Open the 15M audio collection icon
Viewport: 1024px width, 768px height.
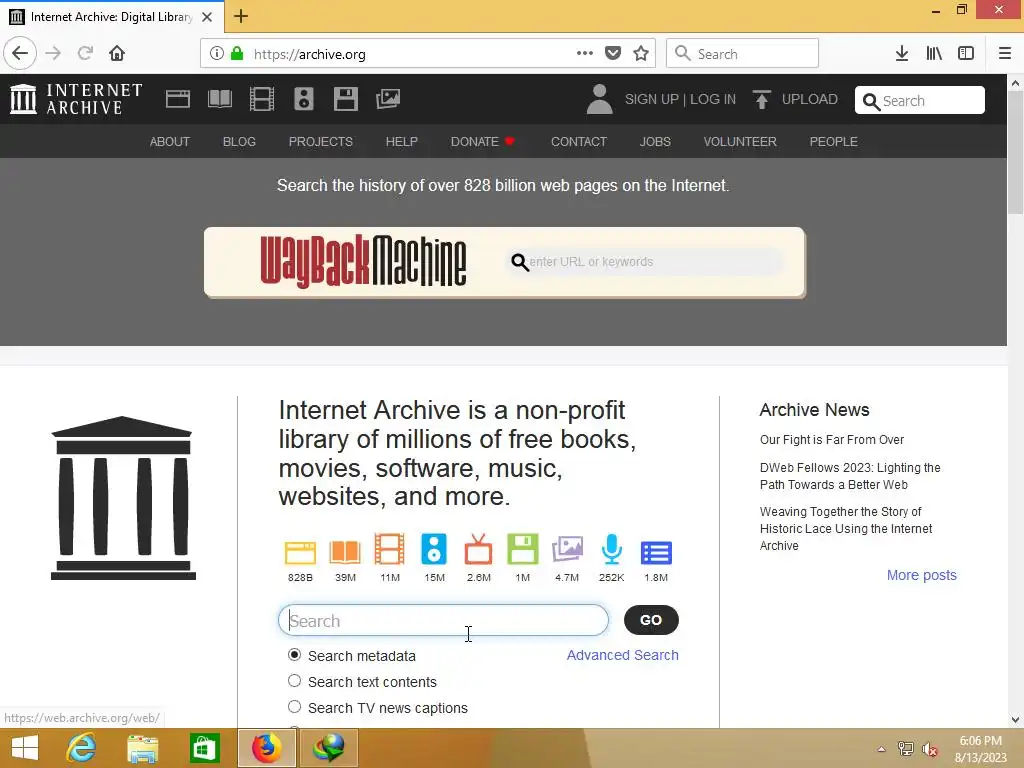(434, 549)
